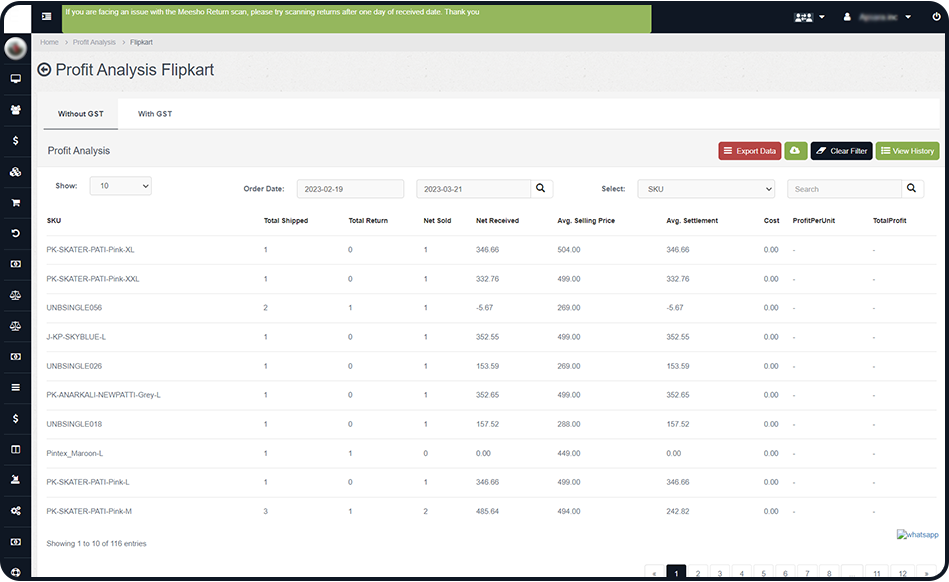Open the shopping cart icon in sidebar

[16, 203]
